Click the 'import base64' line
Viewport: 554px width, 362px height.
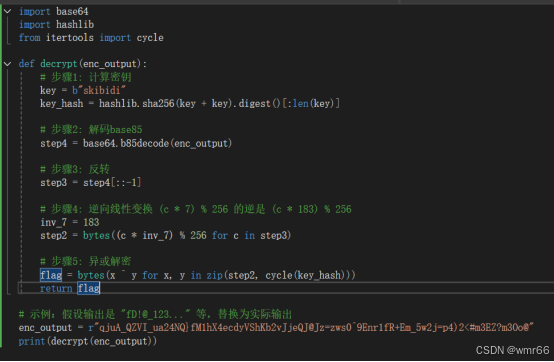[54, 12]
